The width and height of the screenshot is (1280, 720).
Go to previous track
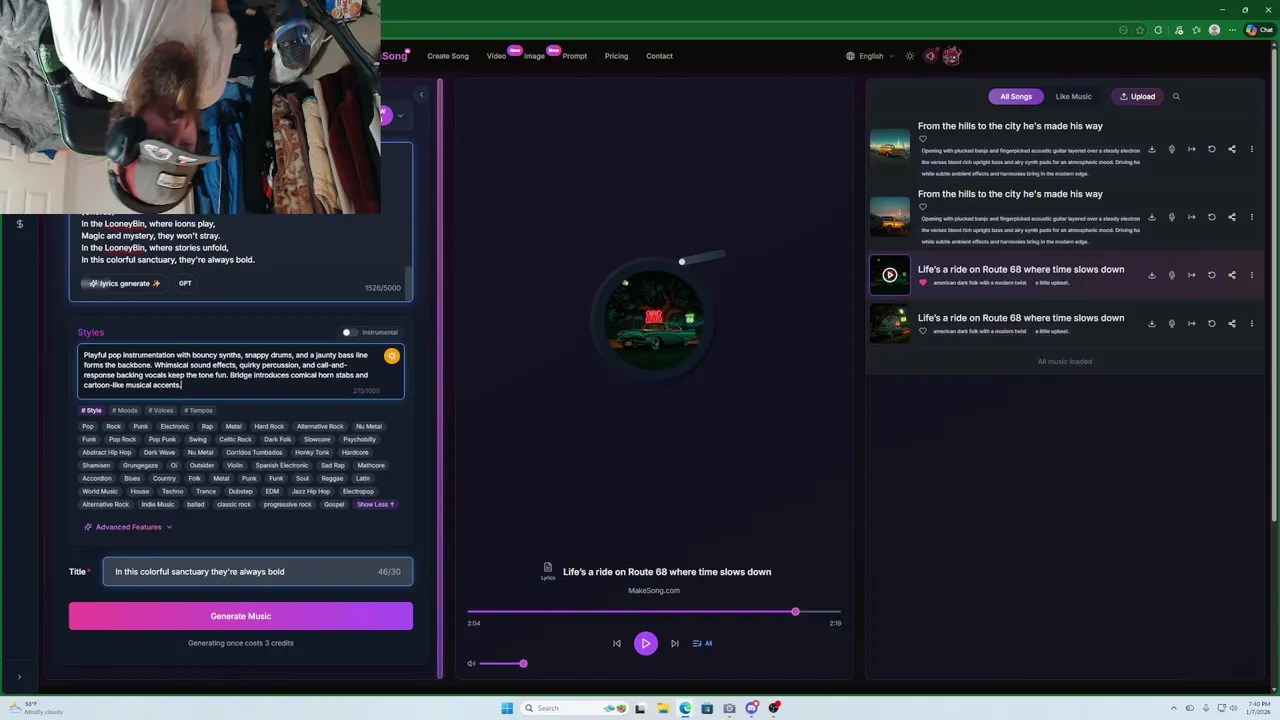coord(617,643)
